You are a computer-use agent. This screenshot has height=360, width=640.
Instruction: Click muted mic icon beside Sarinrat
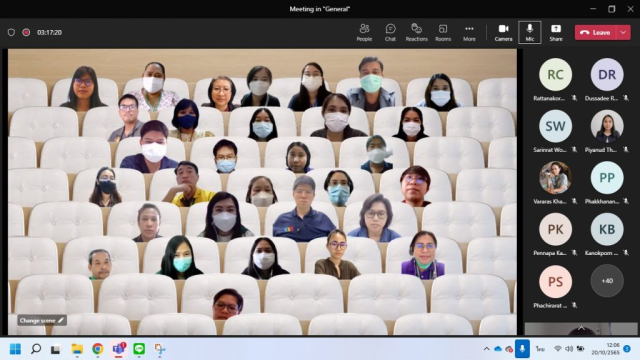574,150
